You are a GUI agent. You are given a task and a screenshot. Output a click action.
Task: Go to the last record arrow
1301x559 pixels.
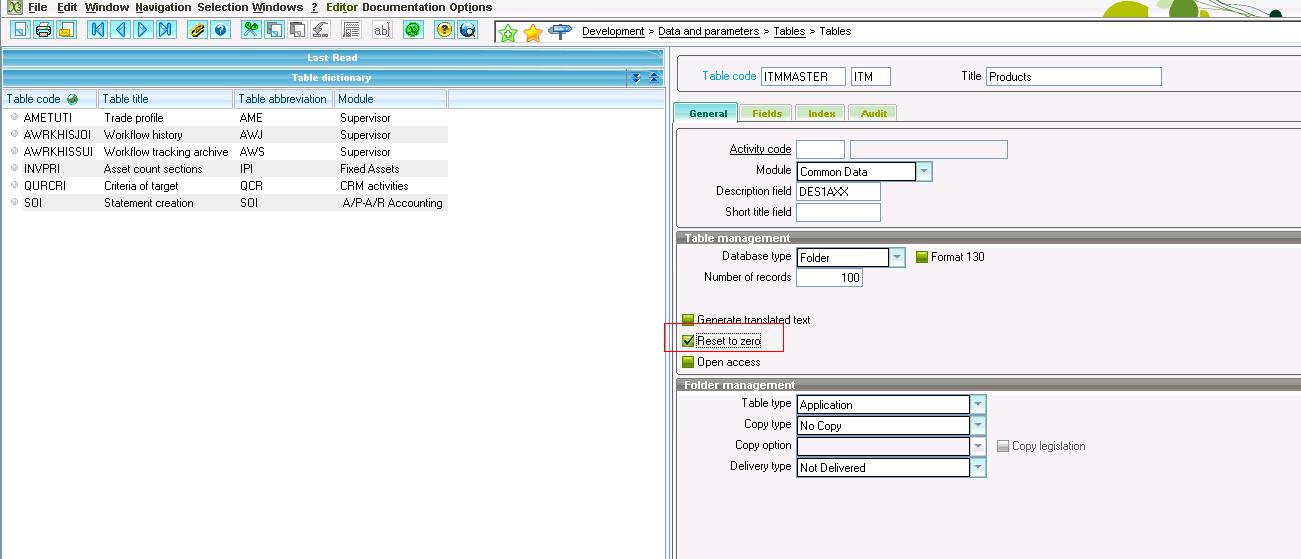point(166,30)
